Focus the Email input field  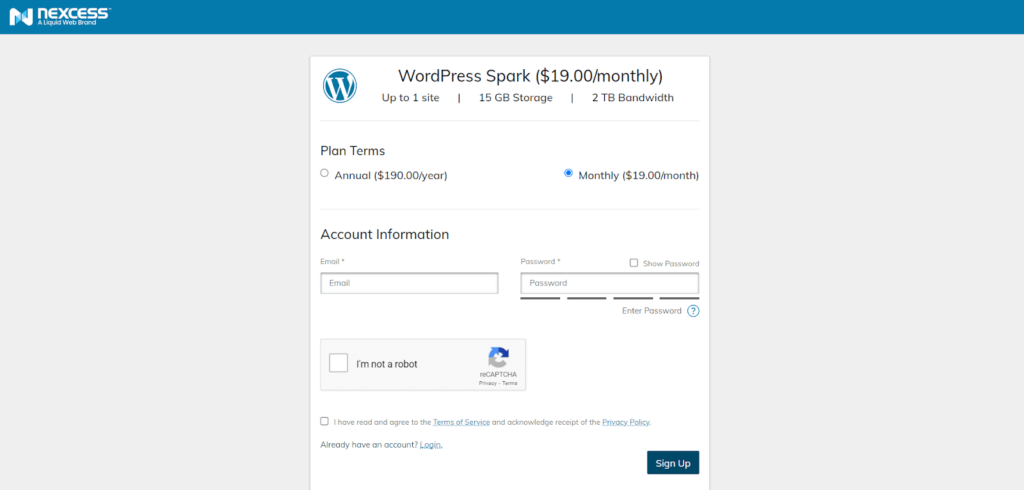point(409,283)
